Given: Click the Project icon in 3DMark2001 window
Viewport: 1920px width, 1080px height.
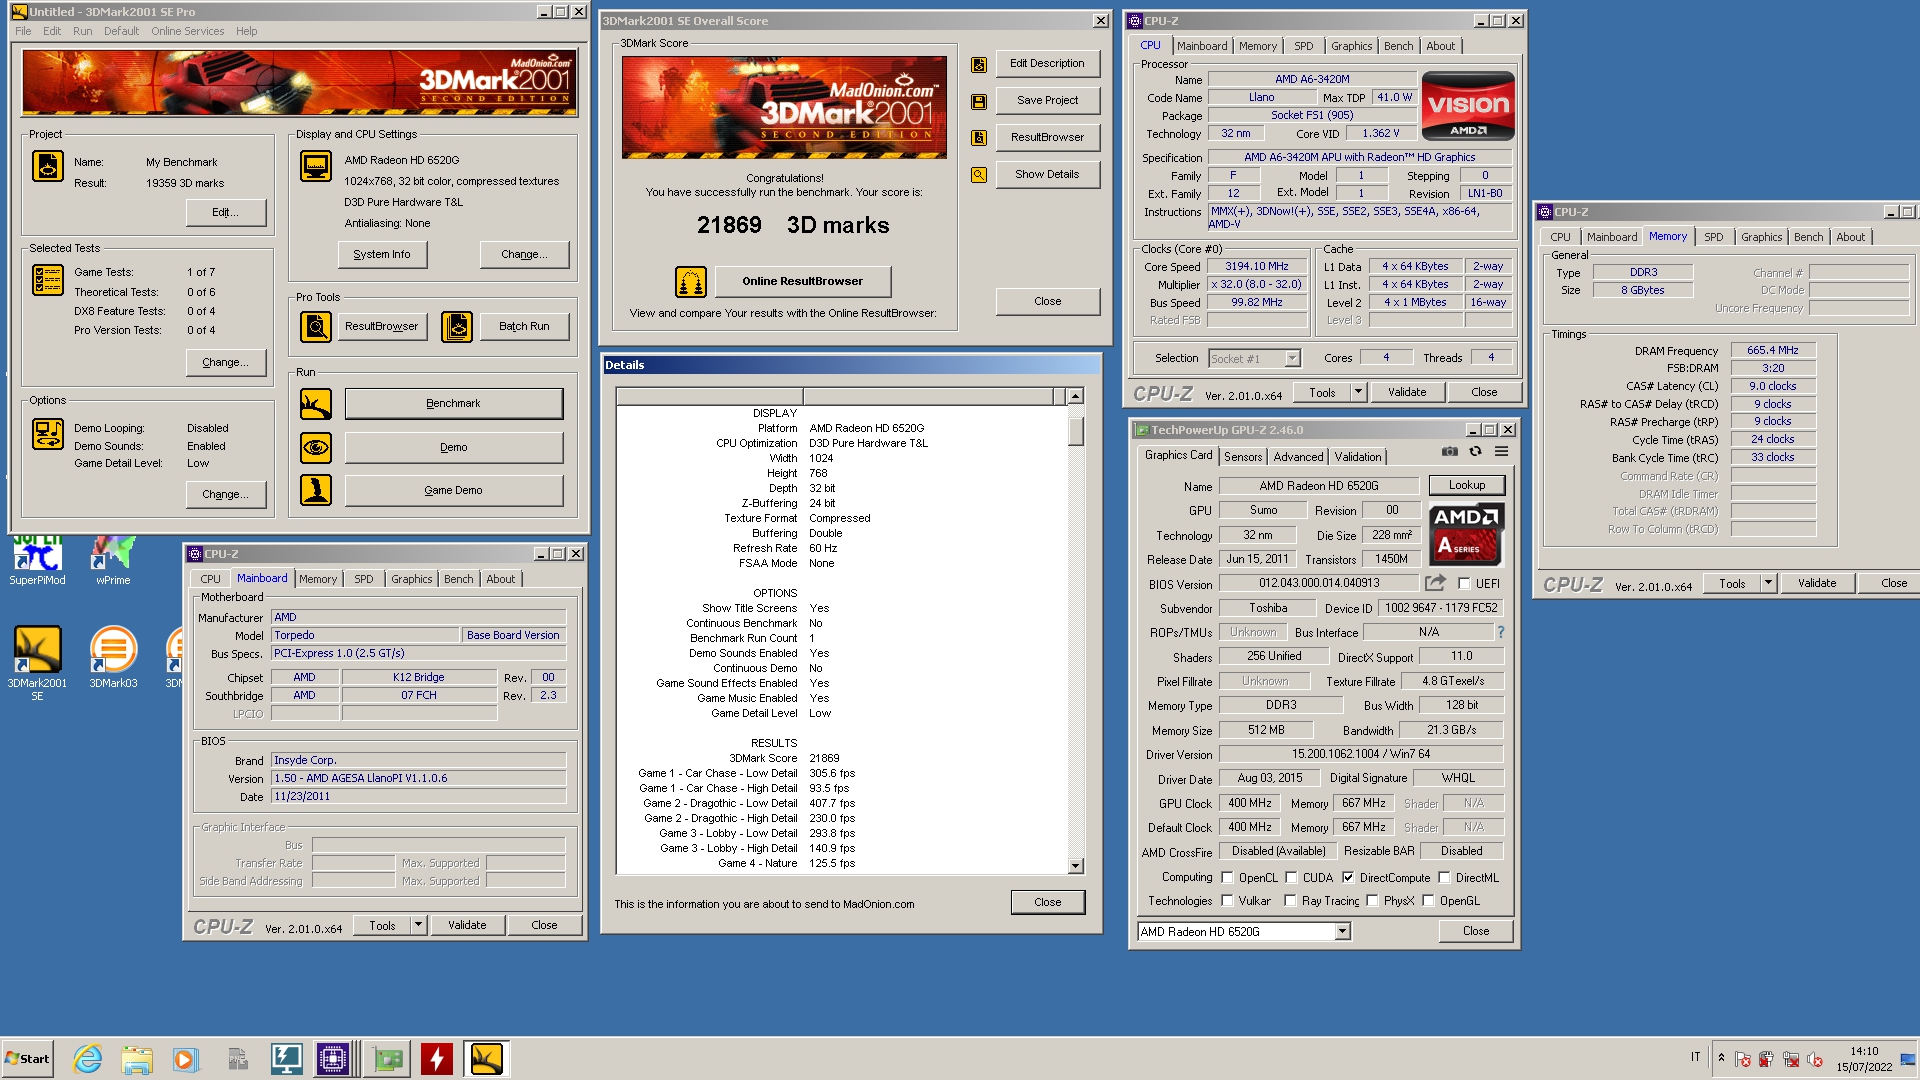Looking at the screenshot, I should tap(47, 166).
